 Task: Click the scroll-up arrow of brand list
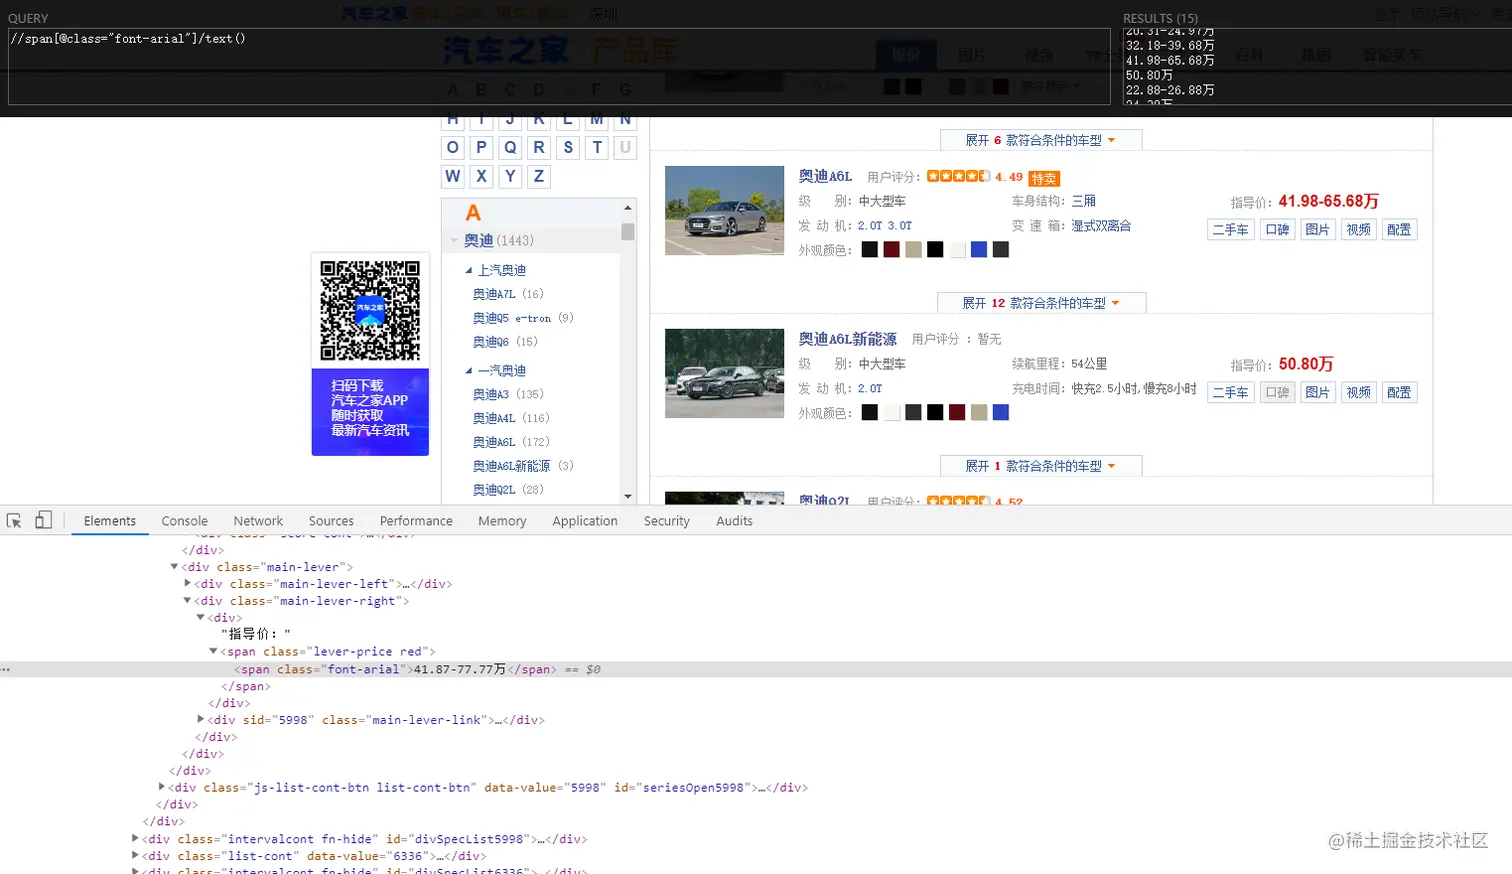[x=628, y=208]
